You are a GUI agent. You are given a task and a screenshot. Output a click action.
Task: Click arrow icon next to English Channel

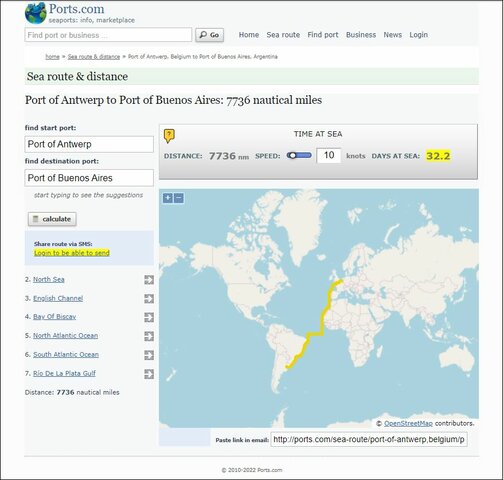149,299
